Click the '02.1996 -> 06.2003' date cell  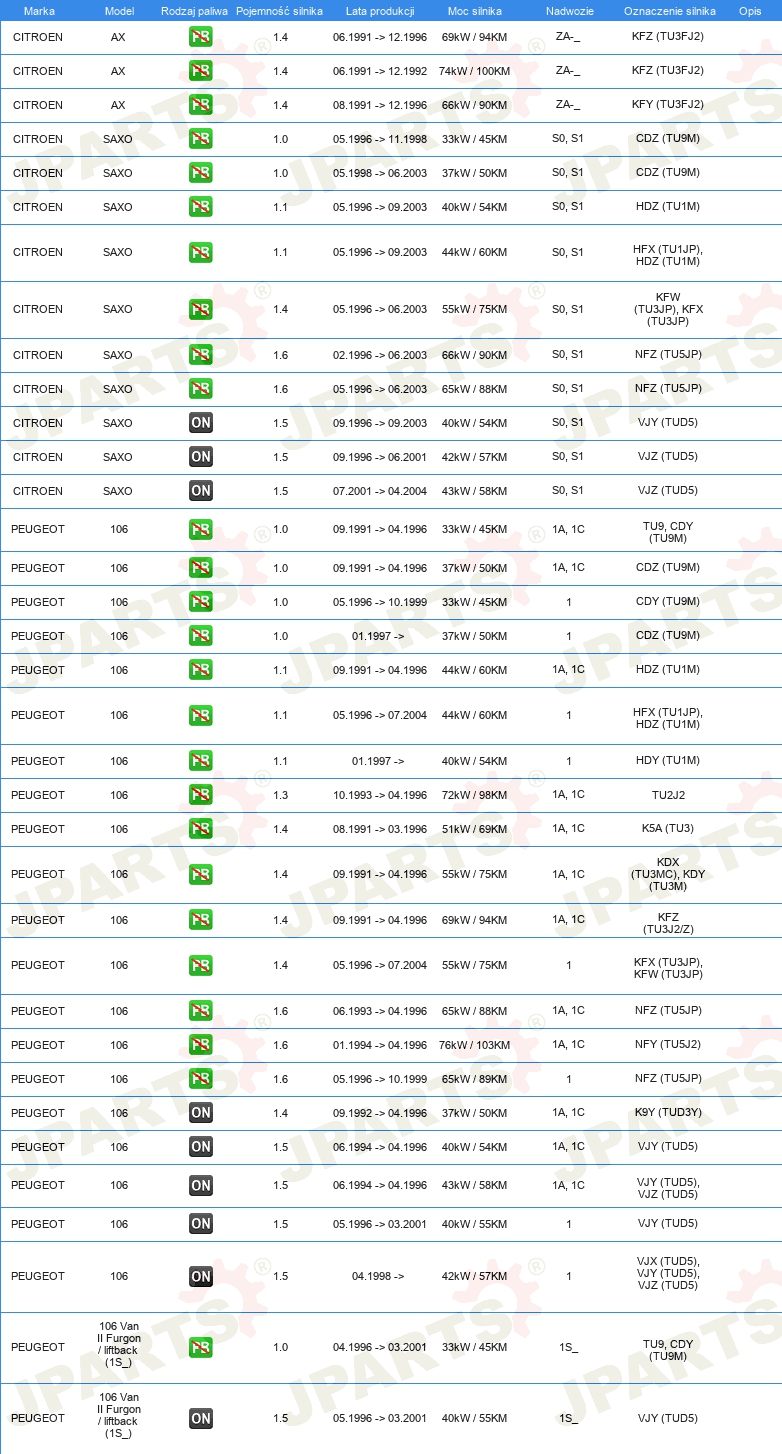(380, 356)
